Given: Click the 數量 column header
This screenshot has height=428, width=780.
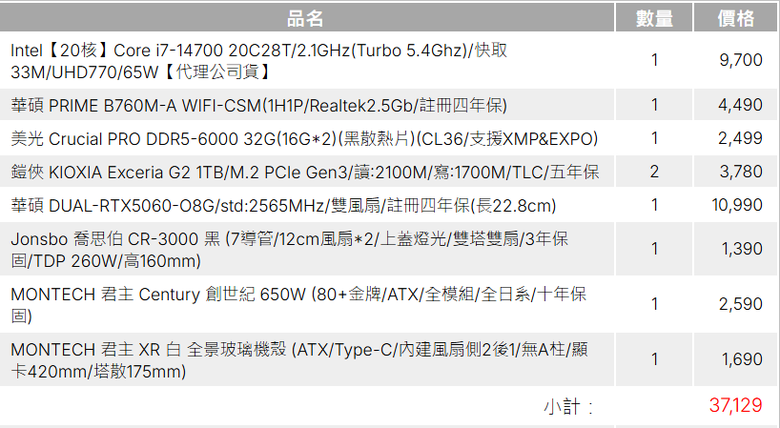Looking at the screenshot, I should click(x=654, y=18).
